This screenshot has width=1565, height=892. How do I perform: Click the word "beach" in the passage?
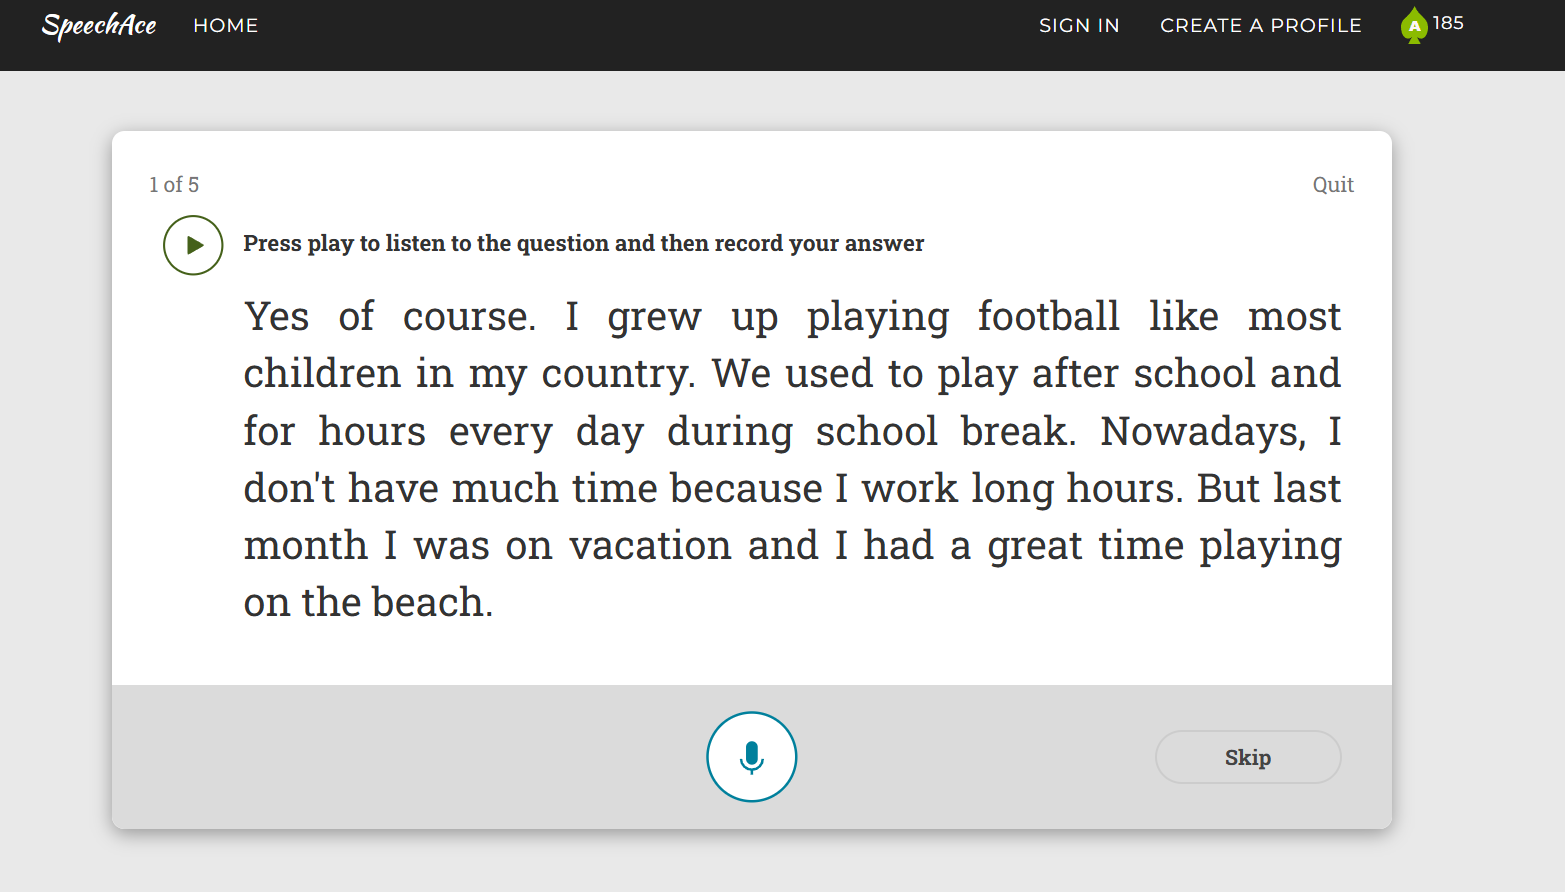tap(428, 603)
